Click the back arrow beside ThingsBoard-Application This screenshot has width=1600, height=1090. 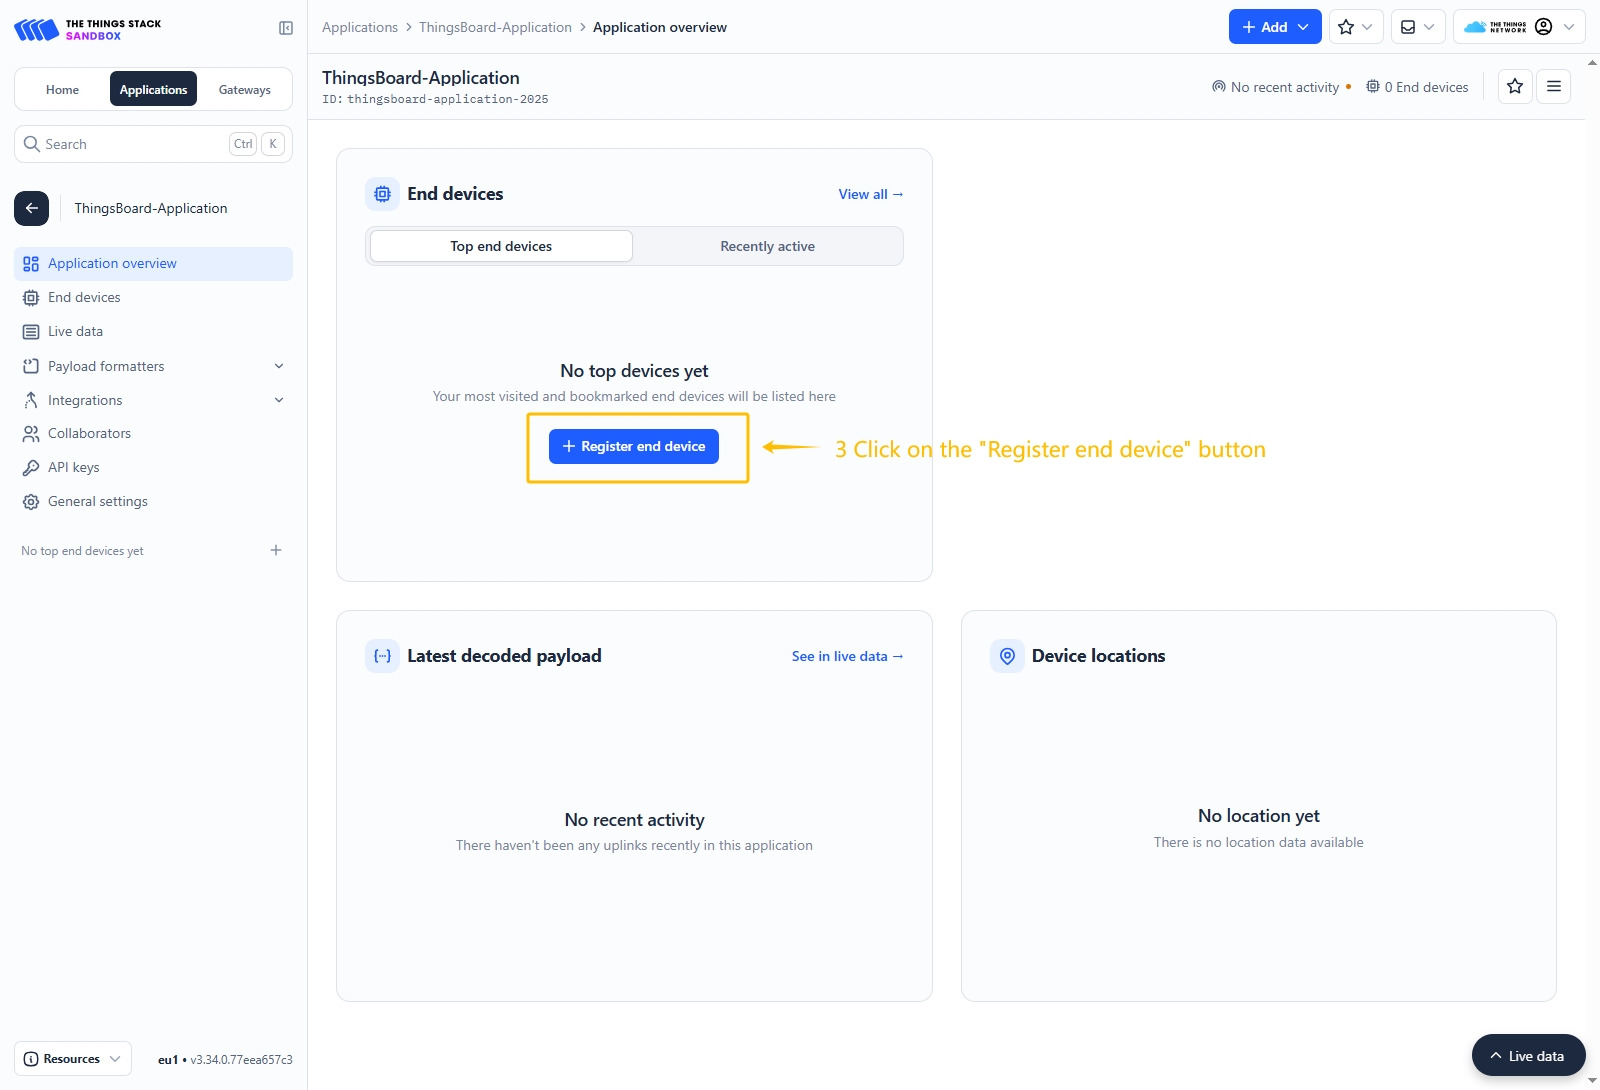[31, 208]
